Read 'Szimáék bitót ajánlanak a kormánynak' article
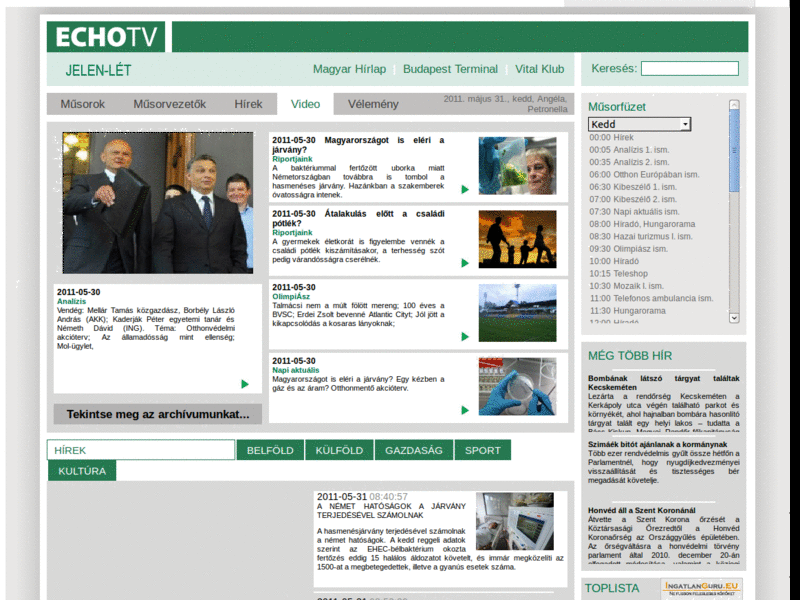The height and width of the screenshot is (600, 800). point(657,444)
